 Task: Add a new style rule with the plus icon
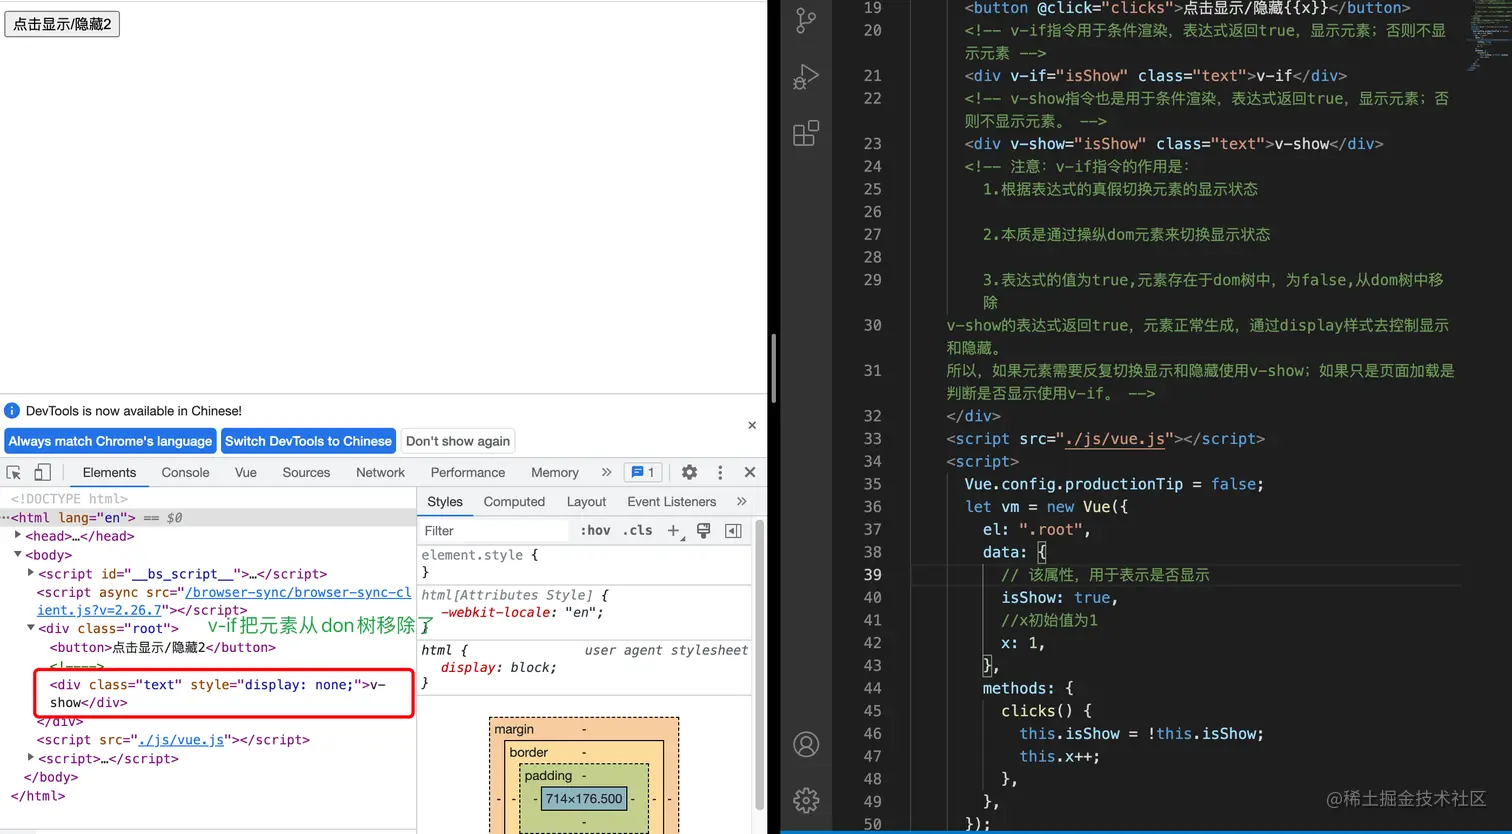[x=673, y=531]
